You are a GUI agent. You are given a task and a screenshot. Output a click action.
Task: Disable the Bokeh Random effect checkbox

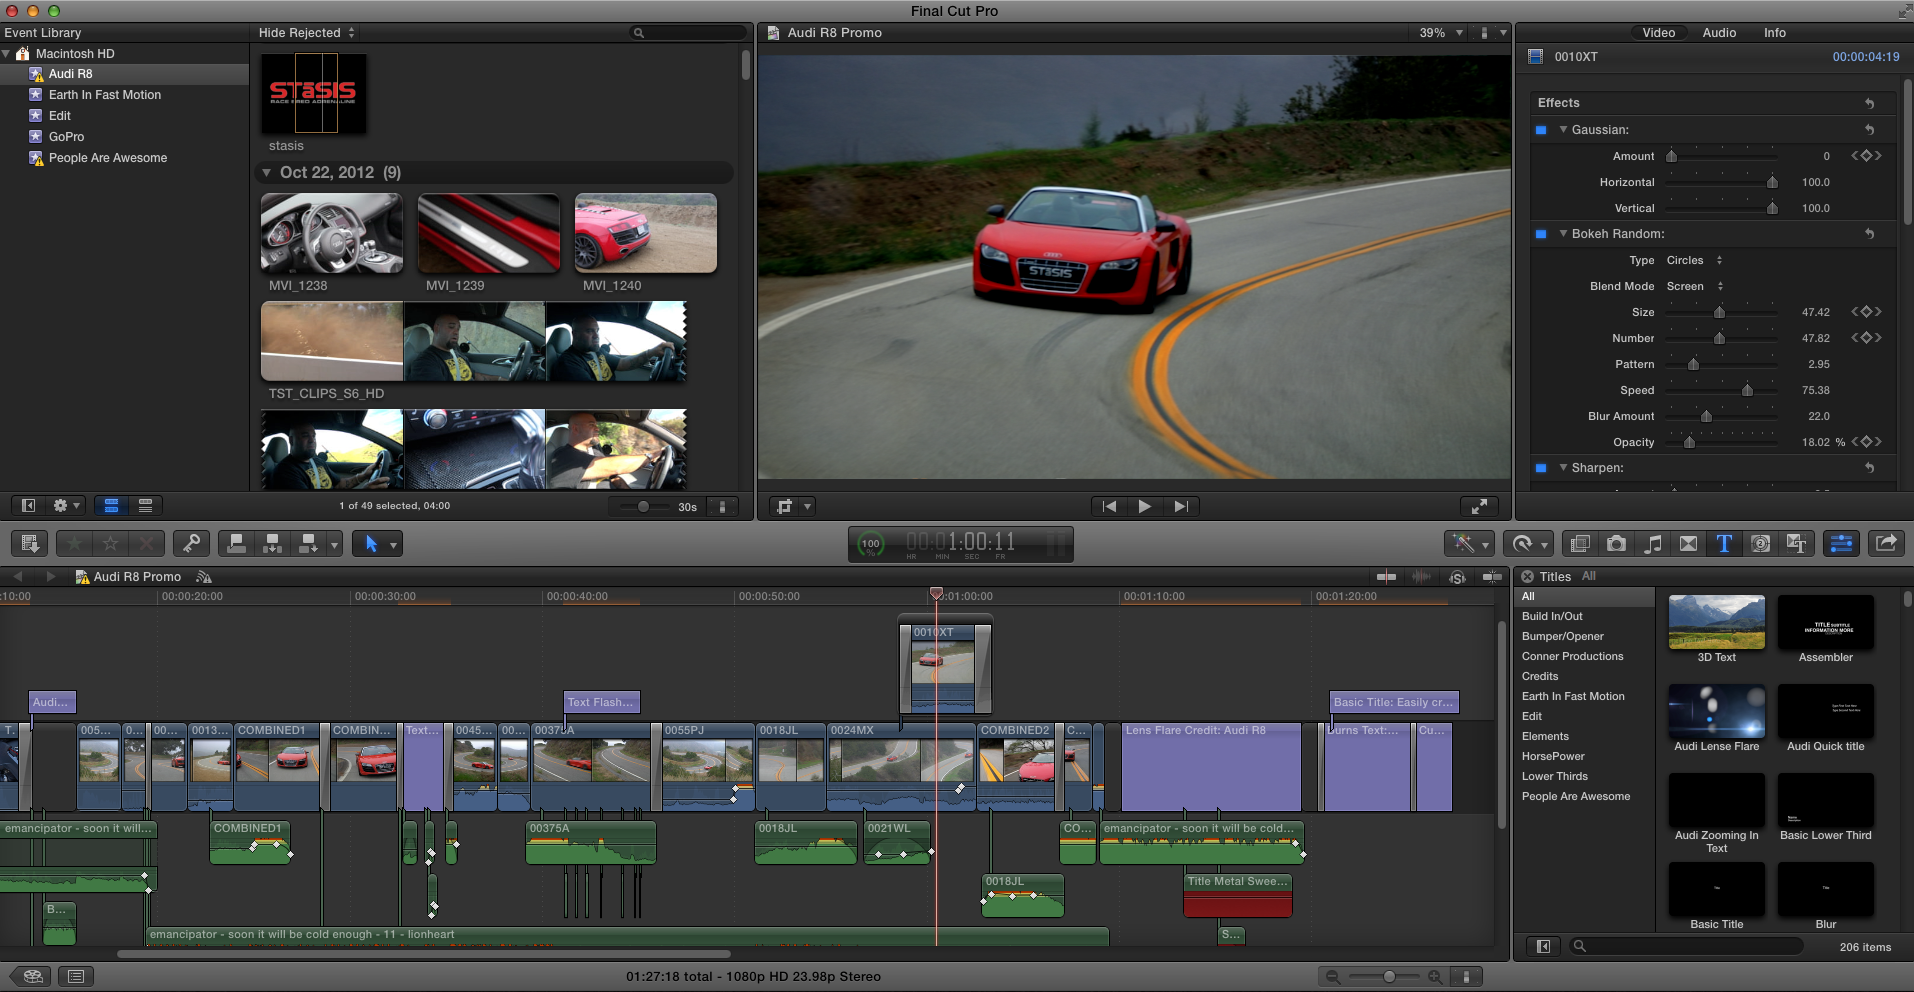[1541, 234]
